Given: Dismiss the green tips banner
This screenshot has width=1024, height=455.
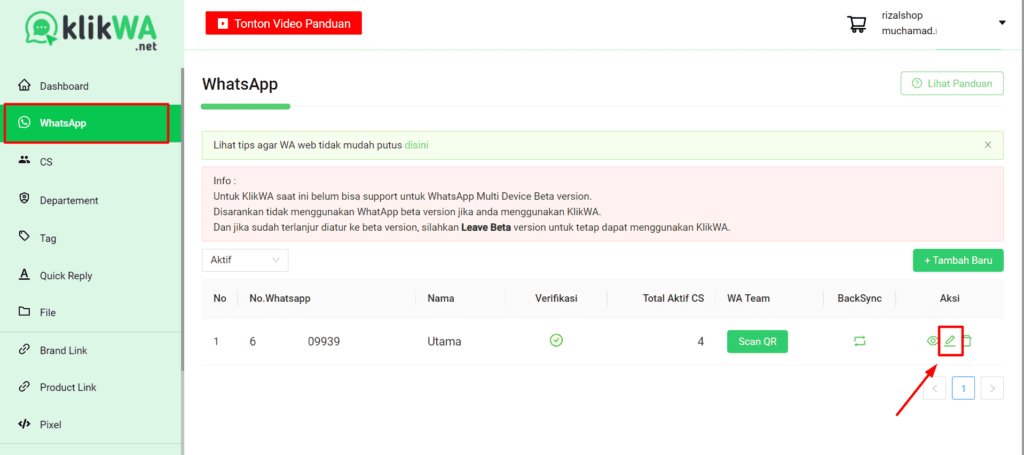Looking at the screenshot, I should coord(987,145).
